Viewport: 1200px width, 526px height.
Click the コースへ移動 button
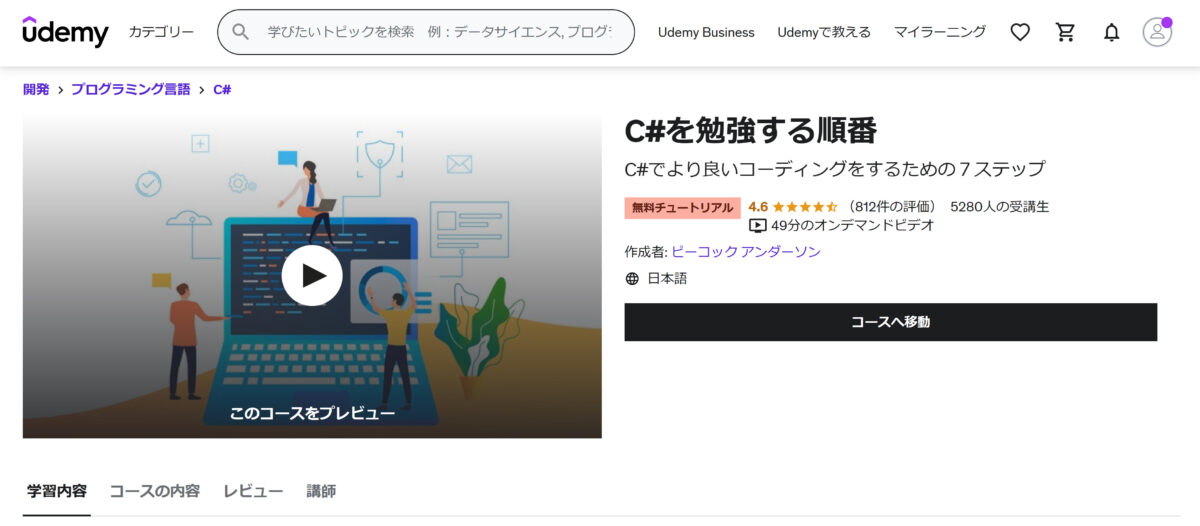[x=891, y=322]
